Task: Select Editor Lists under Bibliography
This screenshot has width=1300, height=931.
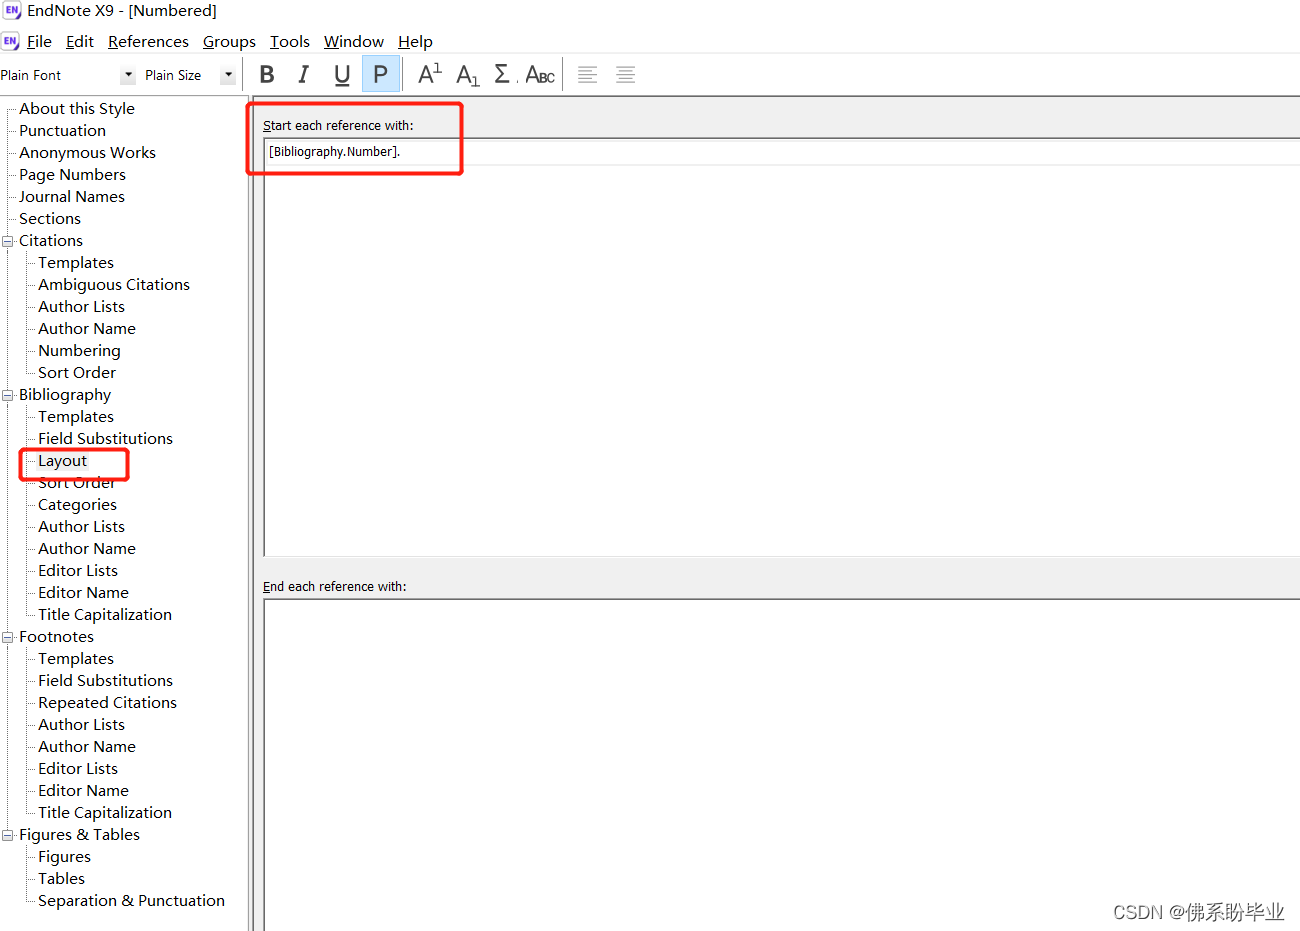Action: point(78,571)
